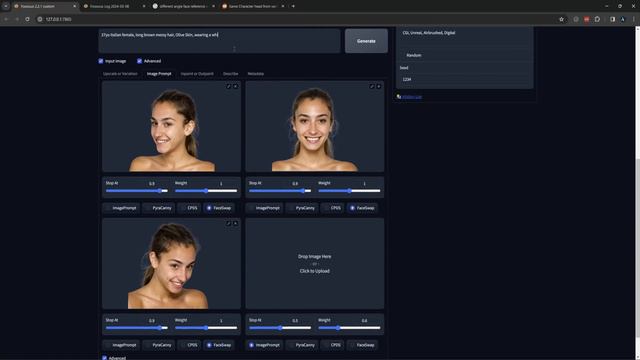
Task: Open the Chrome profile avatar
Action: point(623,19)
